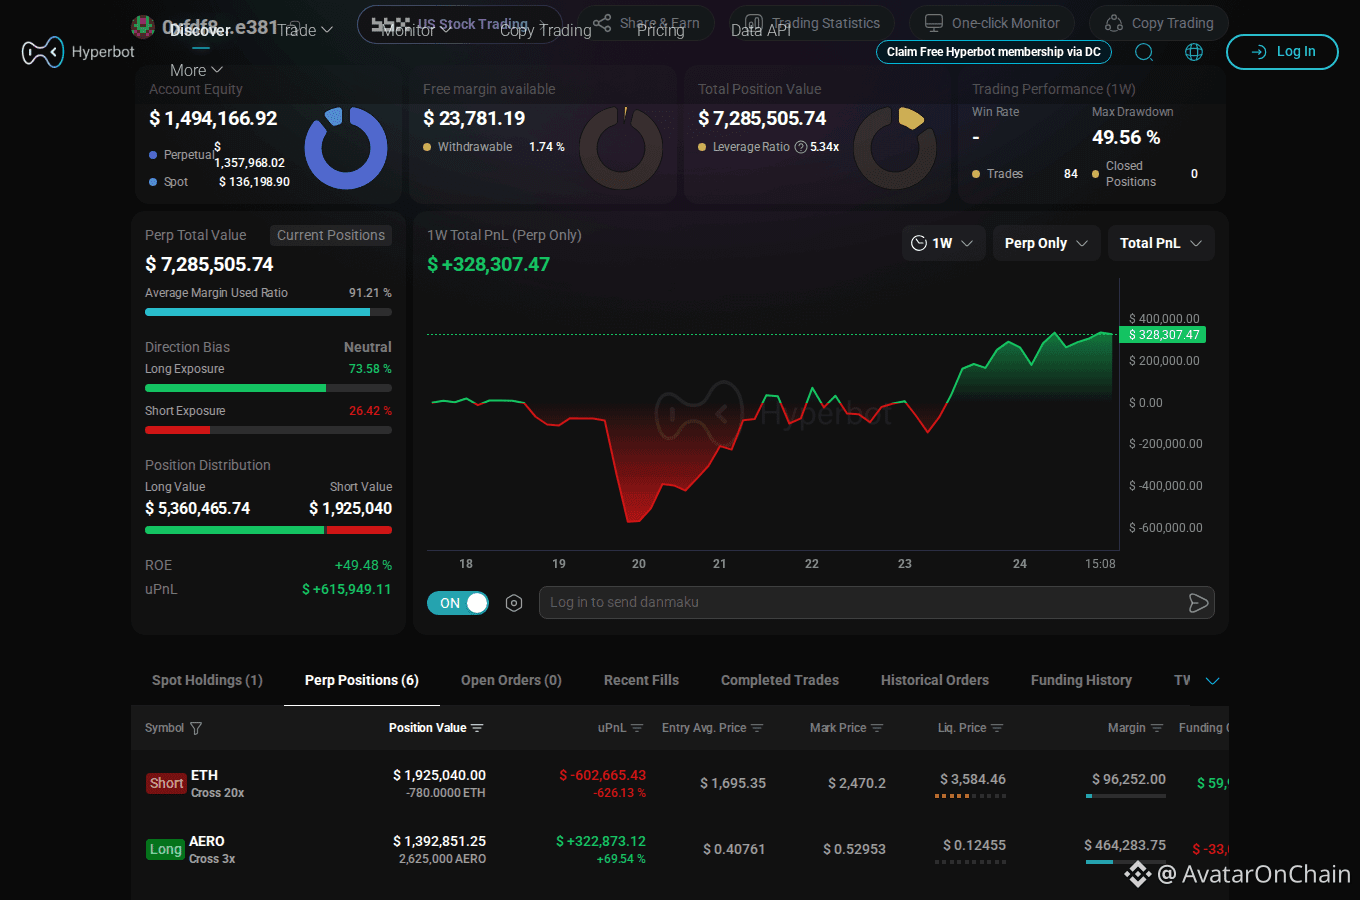Click the Current Positions button
The width and height of the screenshot is (1360, 900).
point(331,235)
